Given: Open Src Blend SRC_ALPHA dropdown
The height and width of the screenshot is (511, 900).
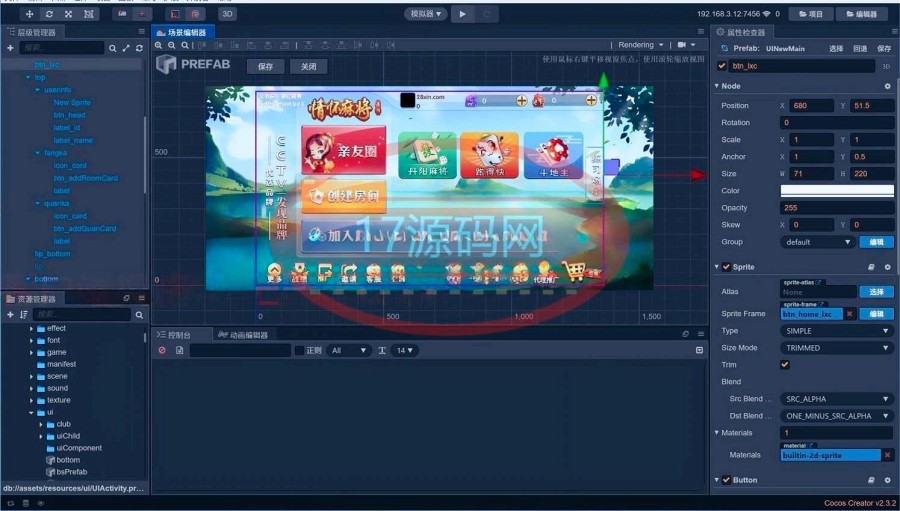Looking at the screenshot, I should pyautogui.click(x=837, y=399).
